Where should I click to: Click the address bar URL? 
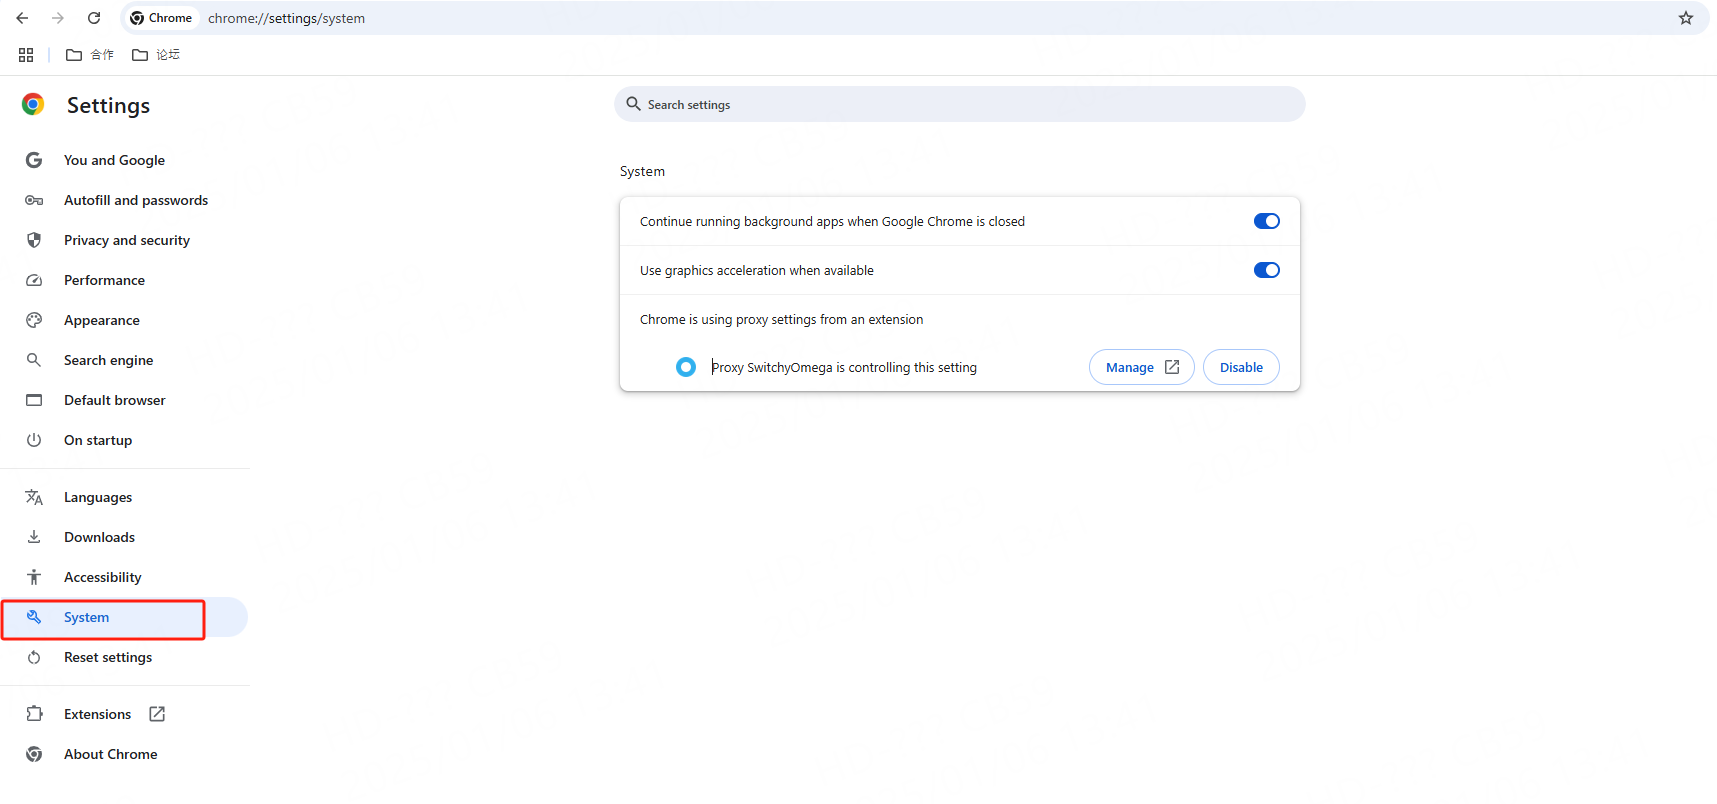[286, 18]
